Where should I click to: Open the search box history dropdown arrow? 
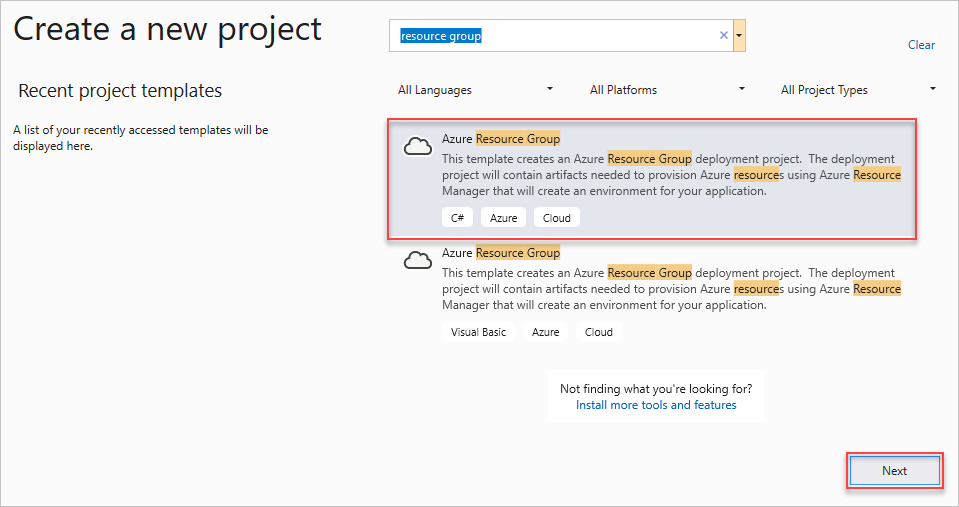739,36
